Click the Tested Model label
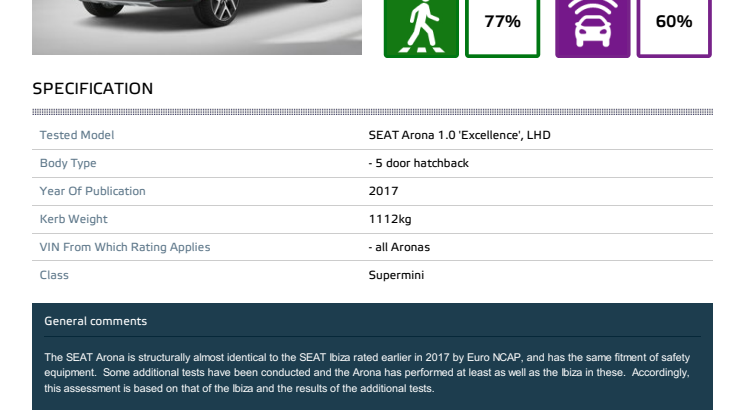746x419 pixels. pos(77,135)
